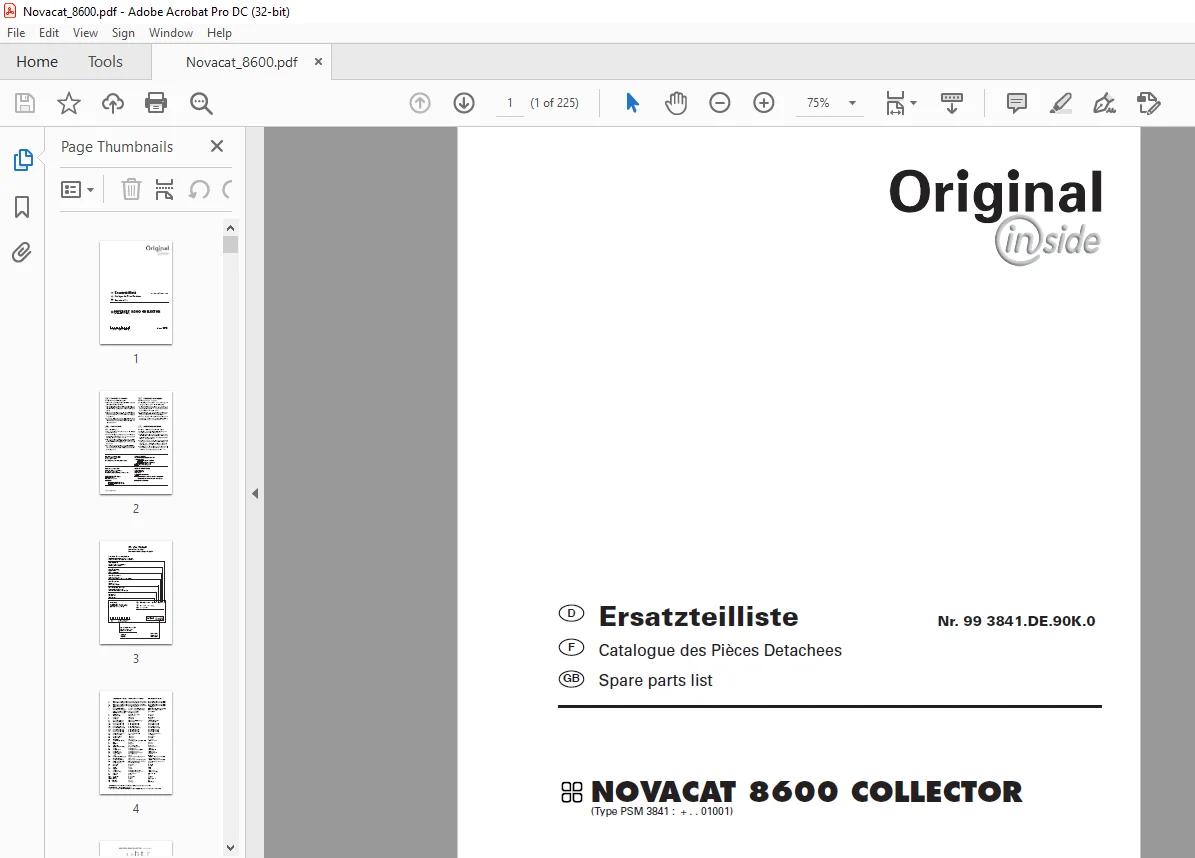Select the highlighter pen tool
Screen dimensions: 1195x858
point(1061,103)
